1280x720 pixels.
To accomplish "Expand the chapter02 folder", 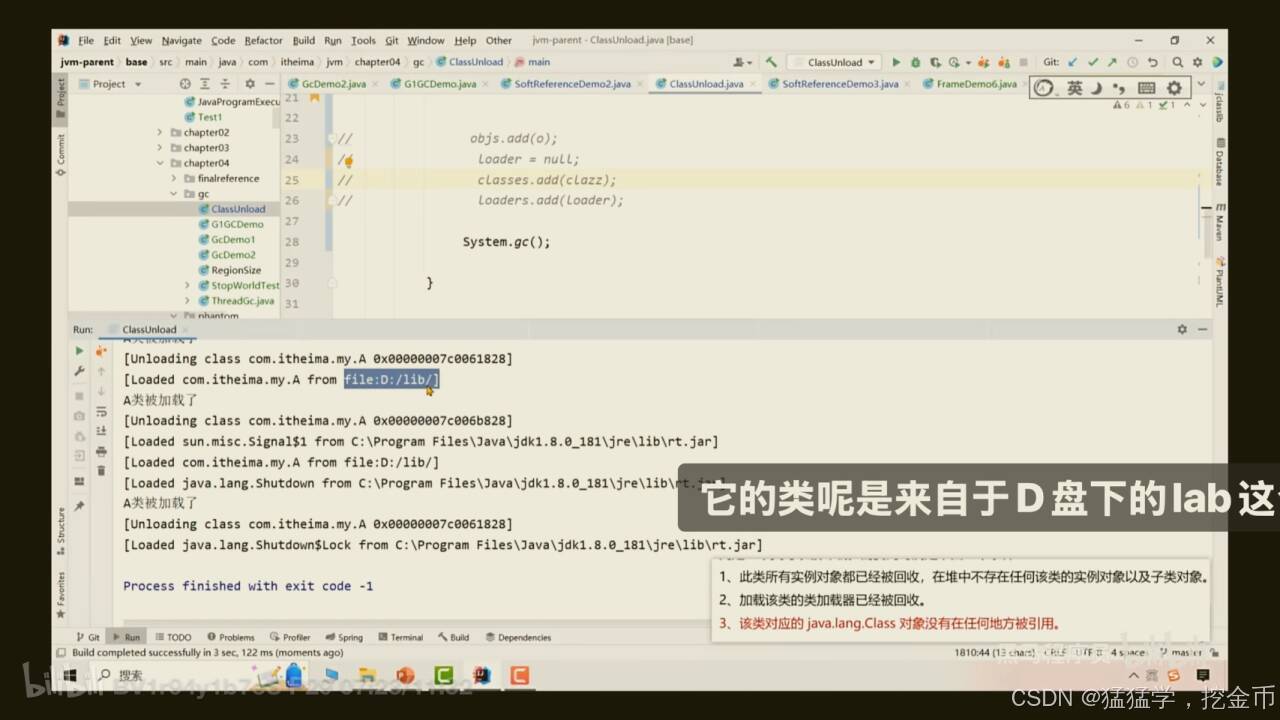I will (x=159, y=133).
